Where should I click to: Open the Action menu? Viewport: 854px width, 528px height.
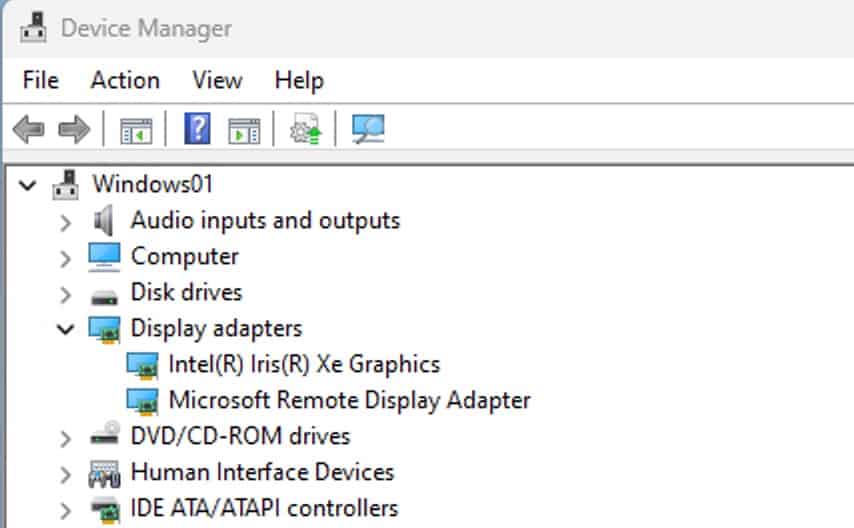(x=125, y=80)
